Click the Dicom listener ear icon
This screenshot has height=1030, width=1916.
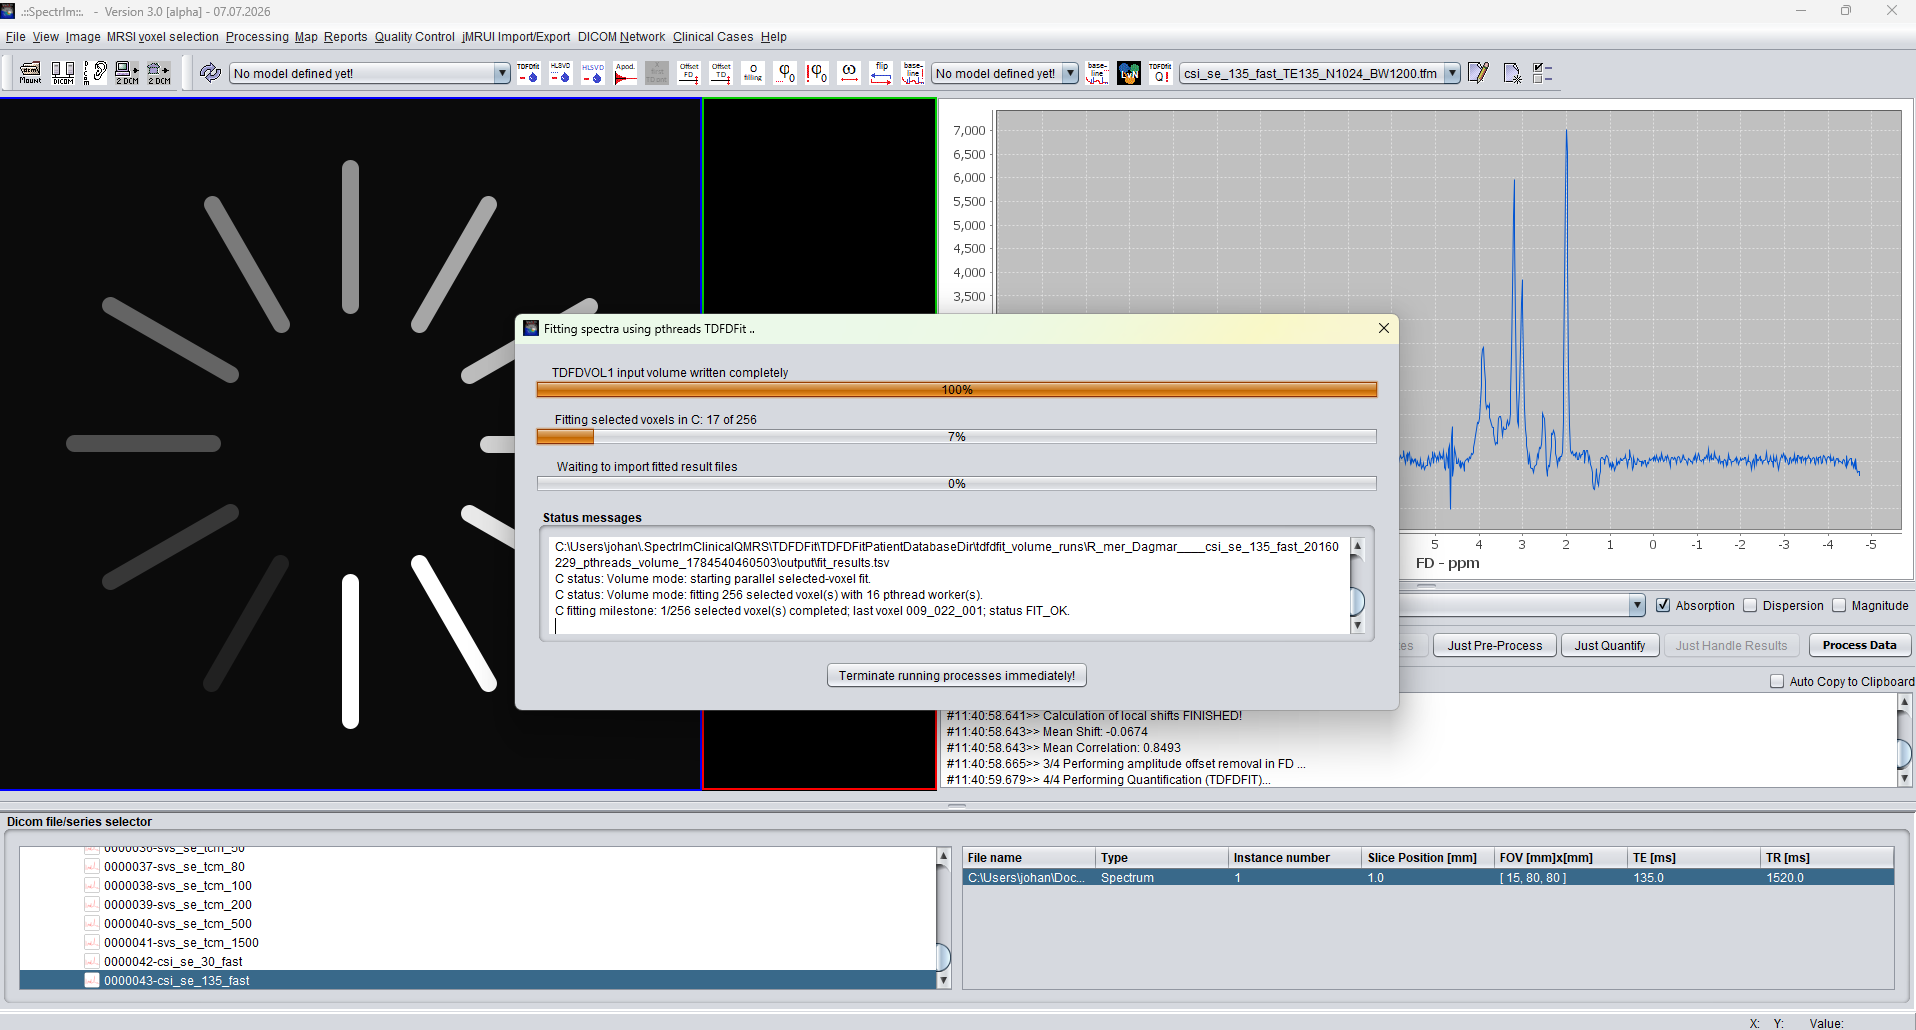[96, 72]
